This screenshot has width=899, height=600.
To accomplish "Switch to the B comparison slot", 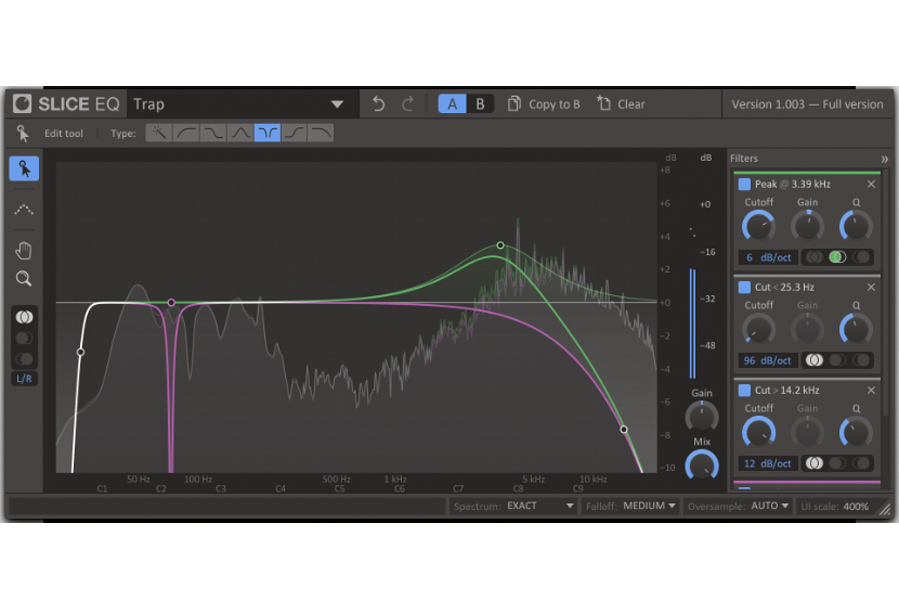I will [x=478, y=103].
